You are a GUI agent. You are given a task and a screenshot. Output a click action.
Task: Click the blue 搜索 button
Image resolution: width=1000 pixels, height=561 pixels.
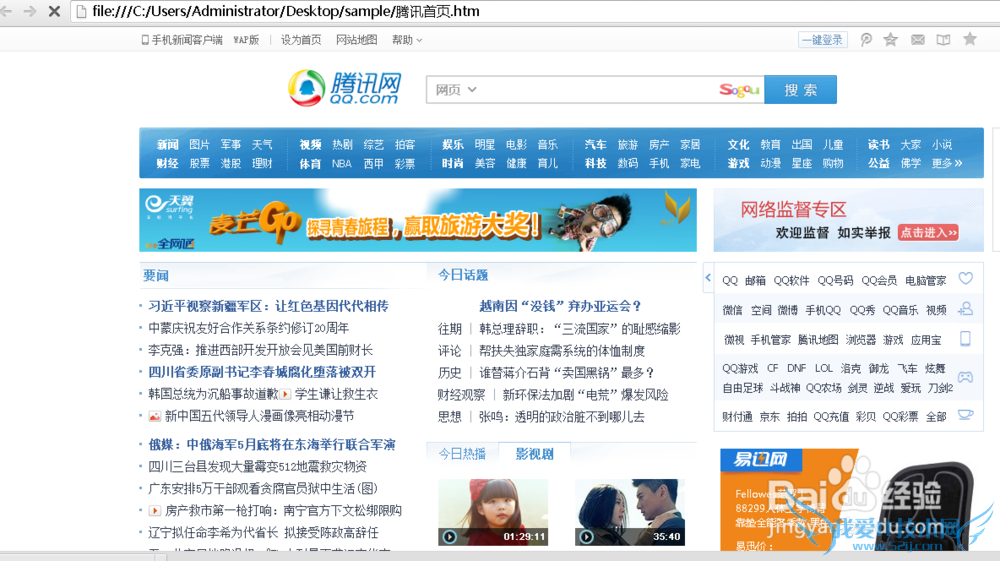[x=800, y=90]
